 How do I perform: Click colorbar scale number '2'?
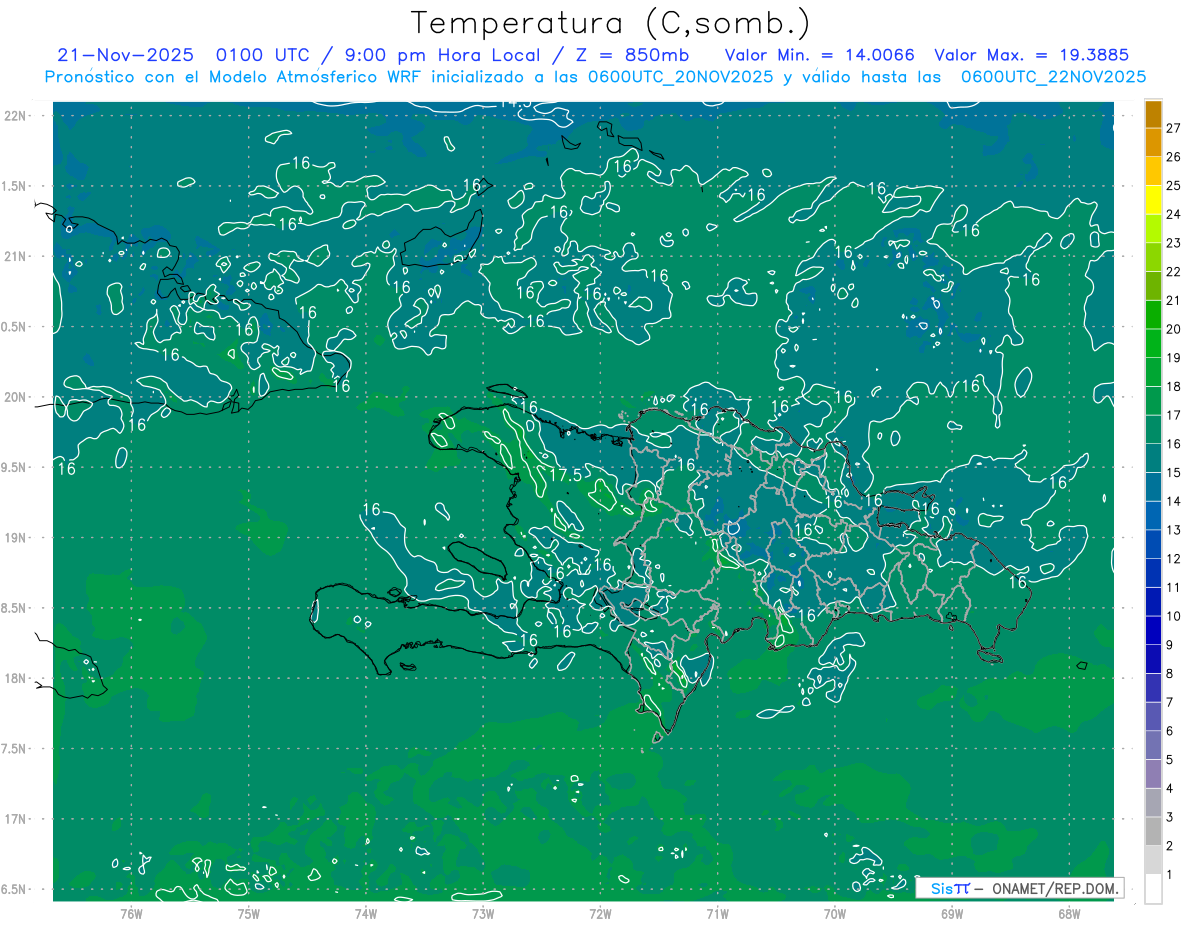tap(1170, 846)
